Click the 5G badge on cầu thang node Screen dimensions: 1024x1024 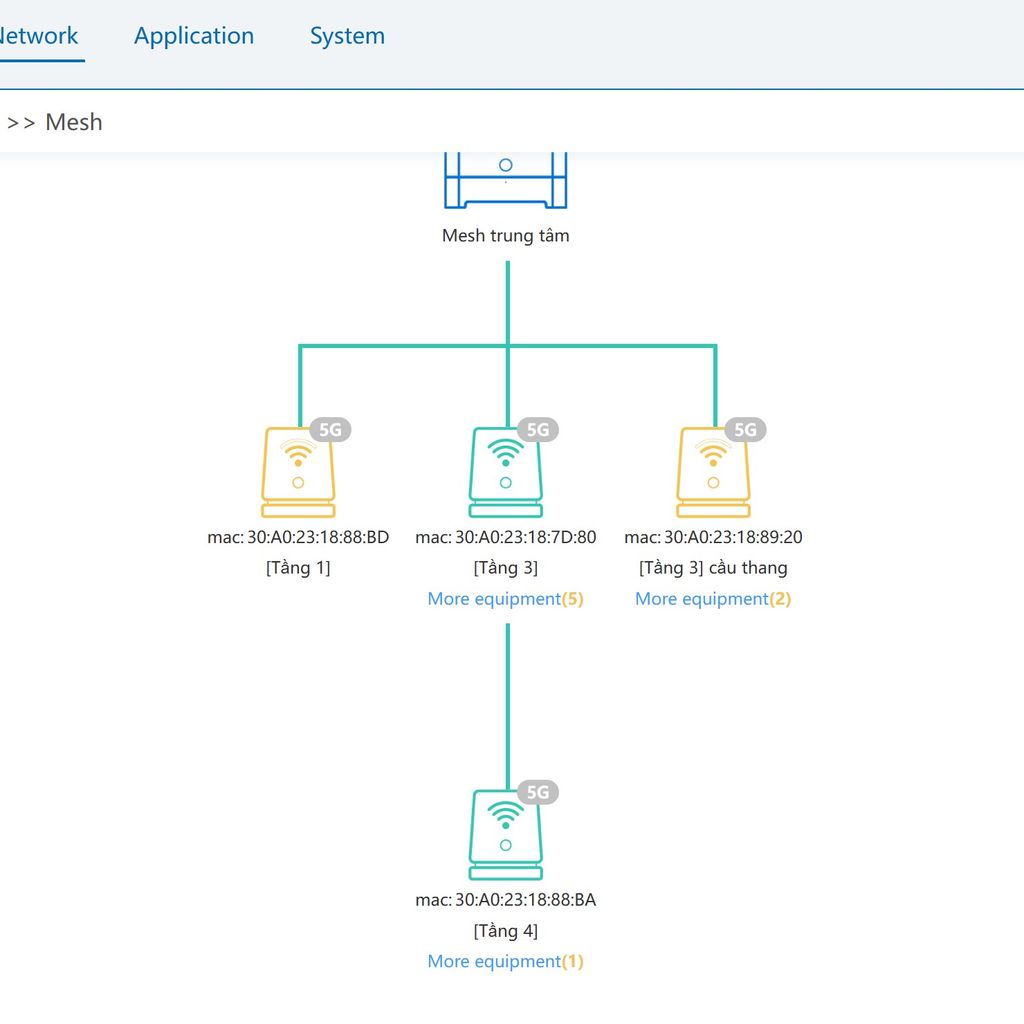[x=746, y=430]
